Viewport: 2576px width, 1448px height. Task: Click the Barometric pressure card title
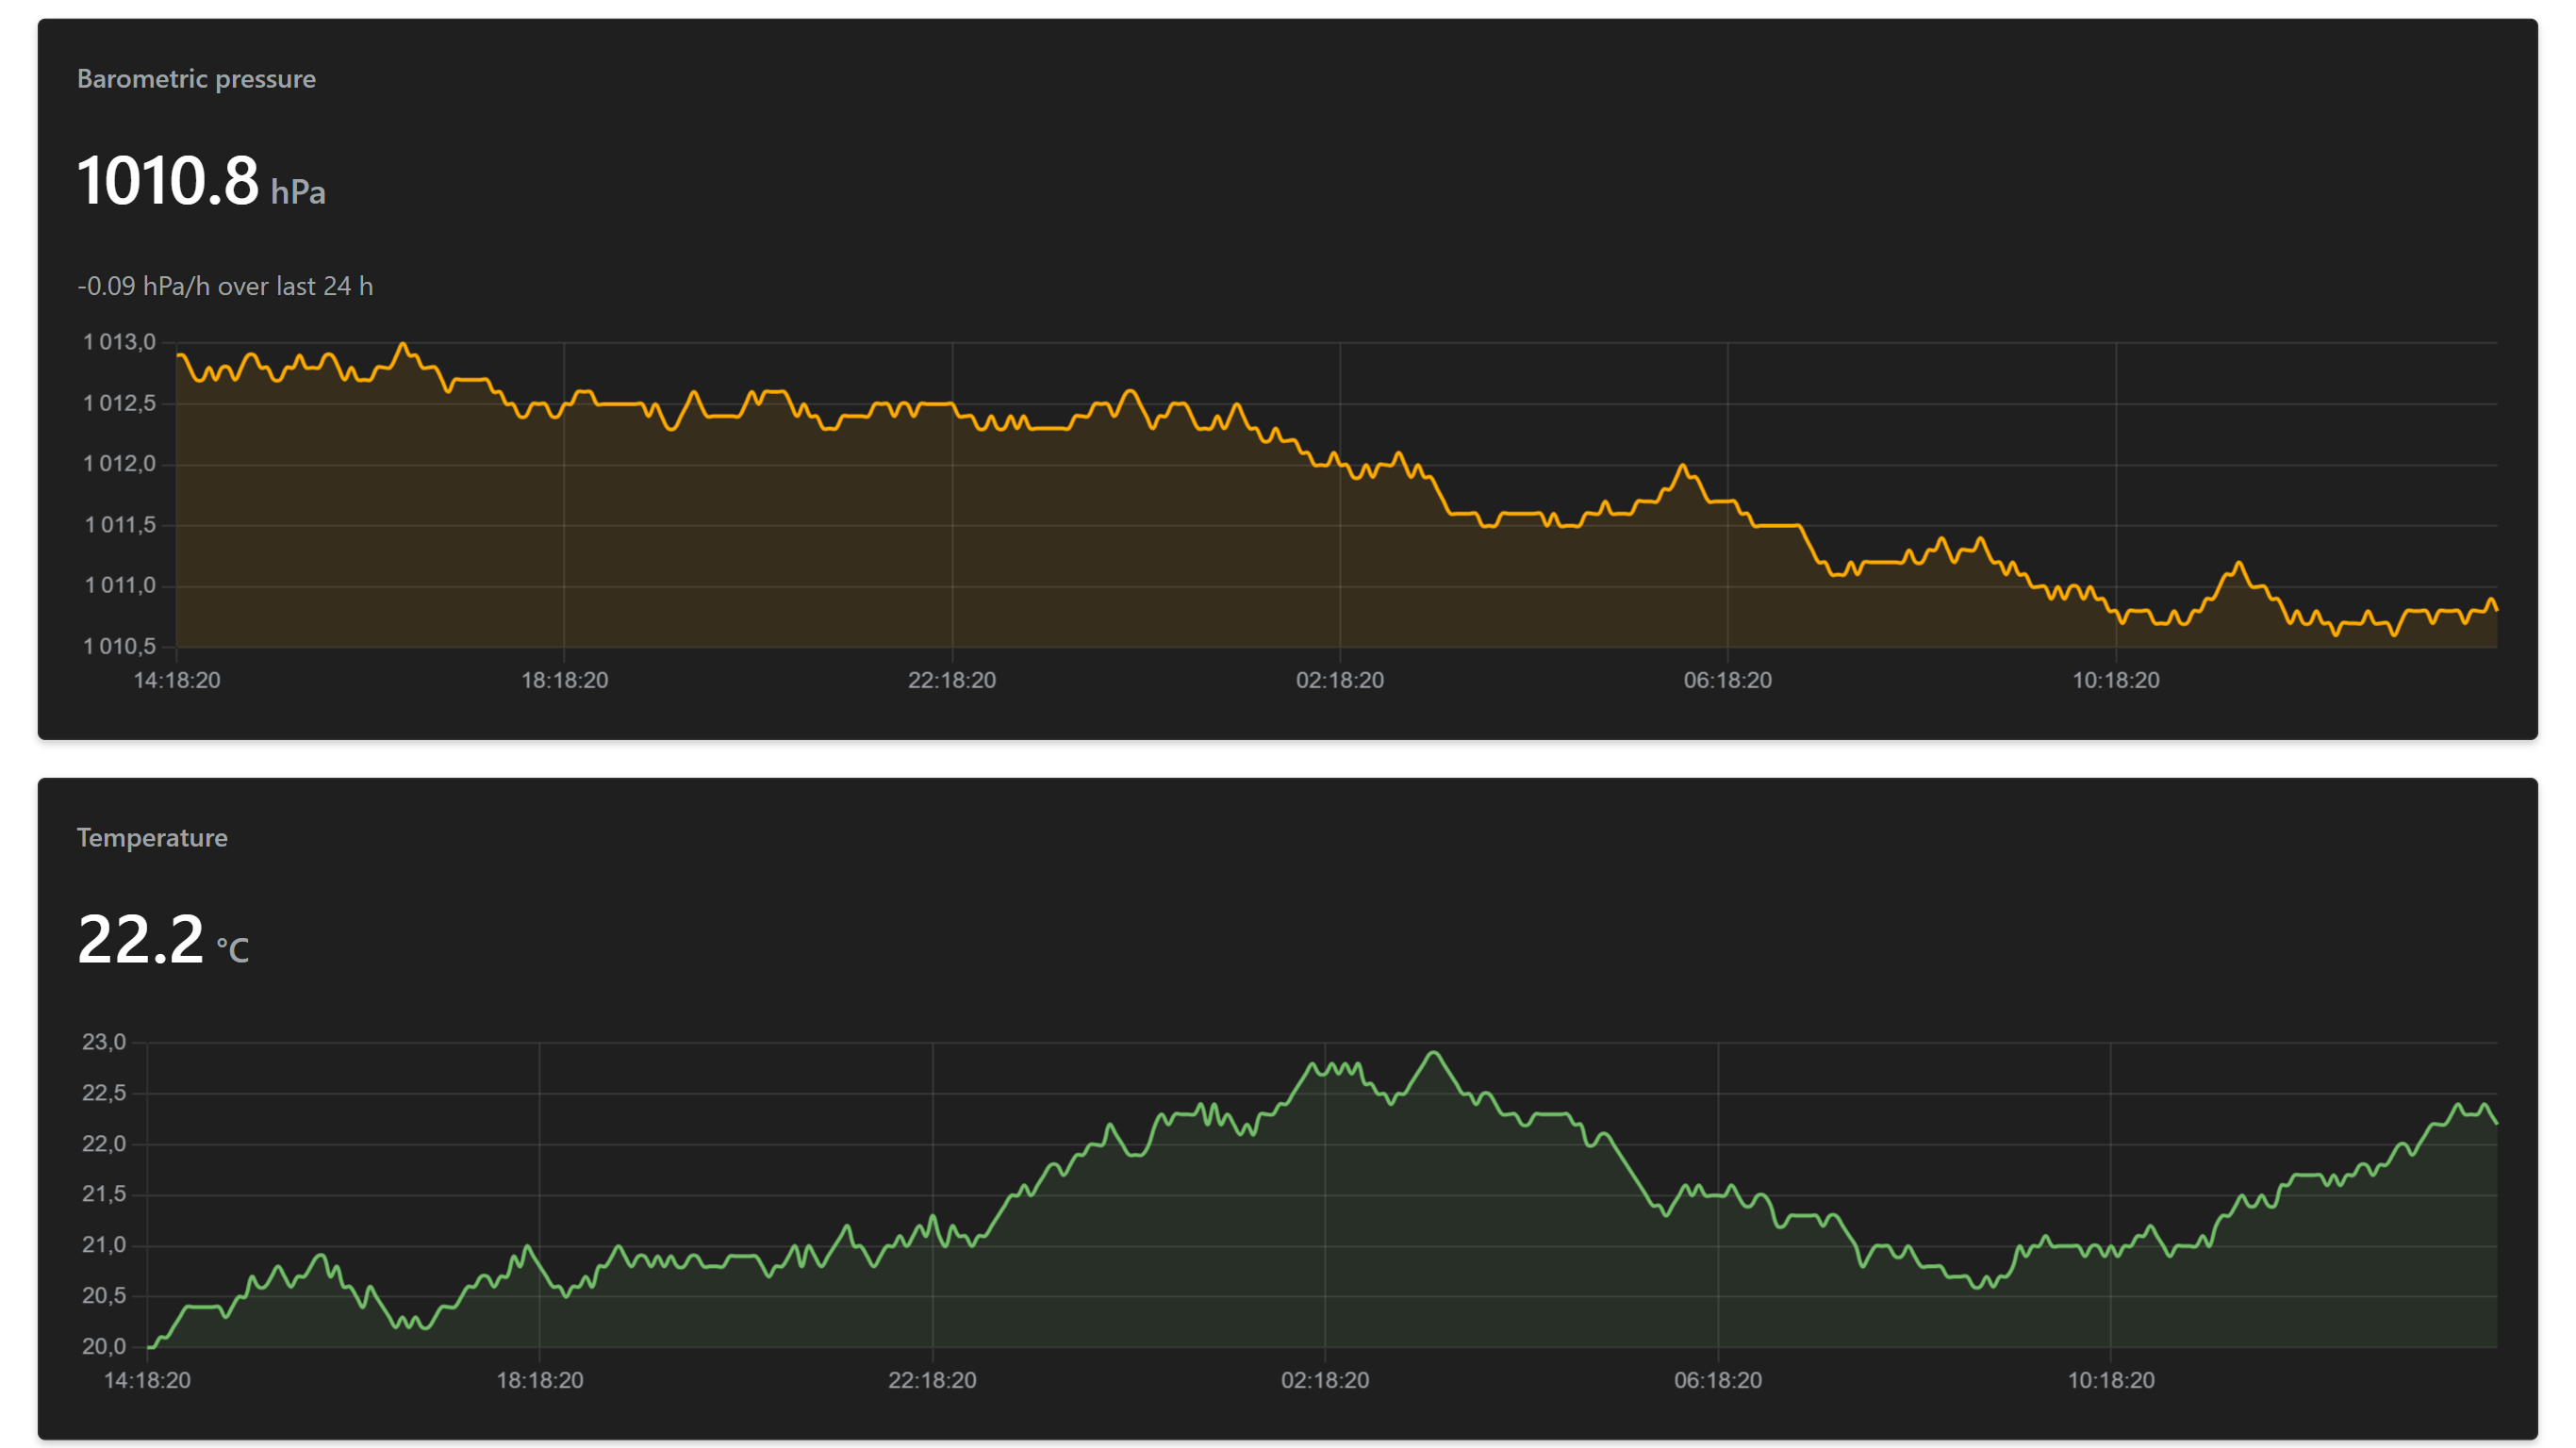(196, 79)
